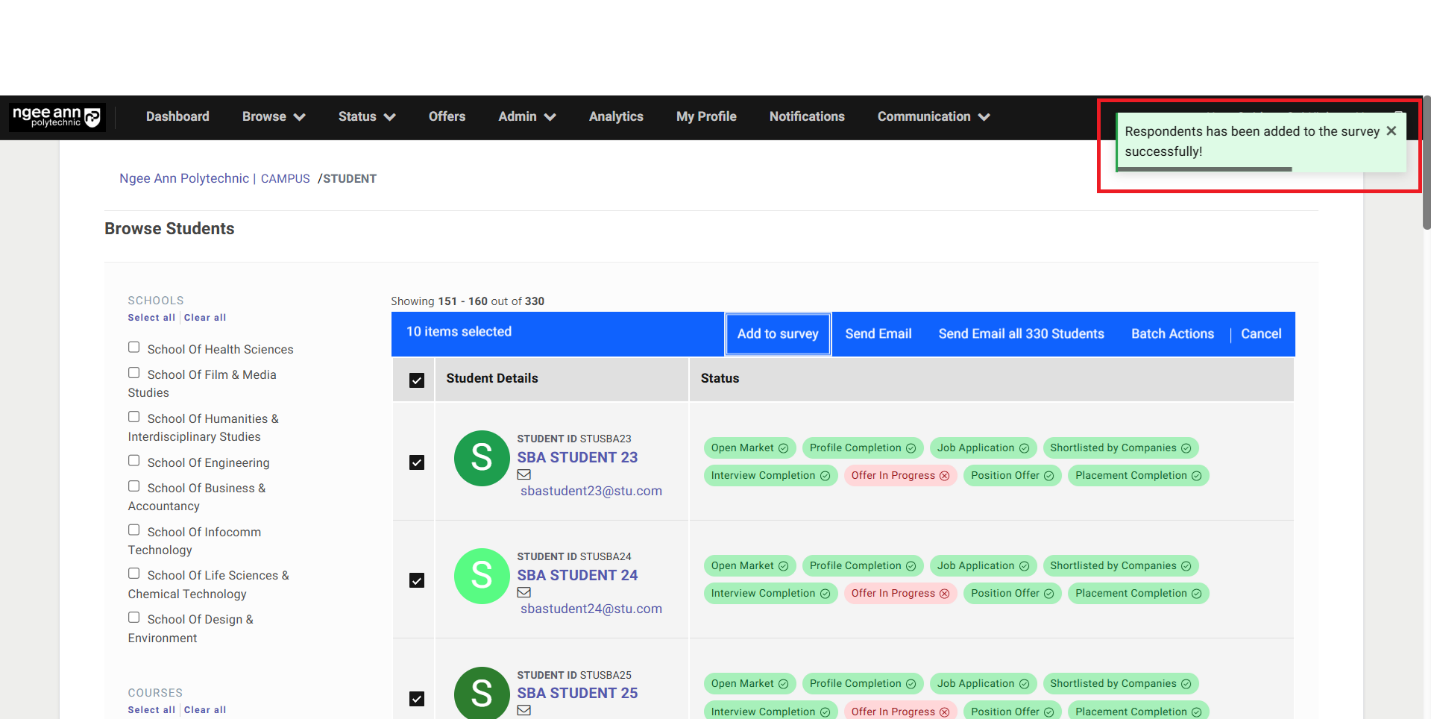1431x719 pixels.
Task: Click SBA Student 23 avatar icon
Action: click(x=482, y=458)
